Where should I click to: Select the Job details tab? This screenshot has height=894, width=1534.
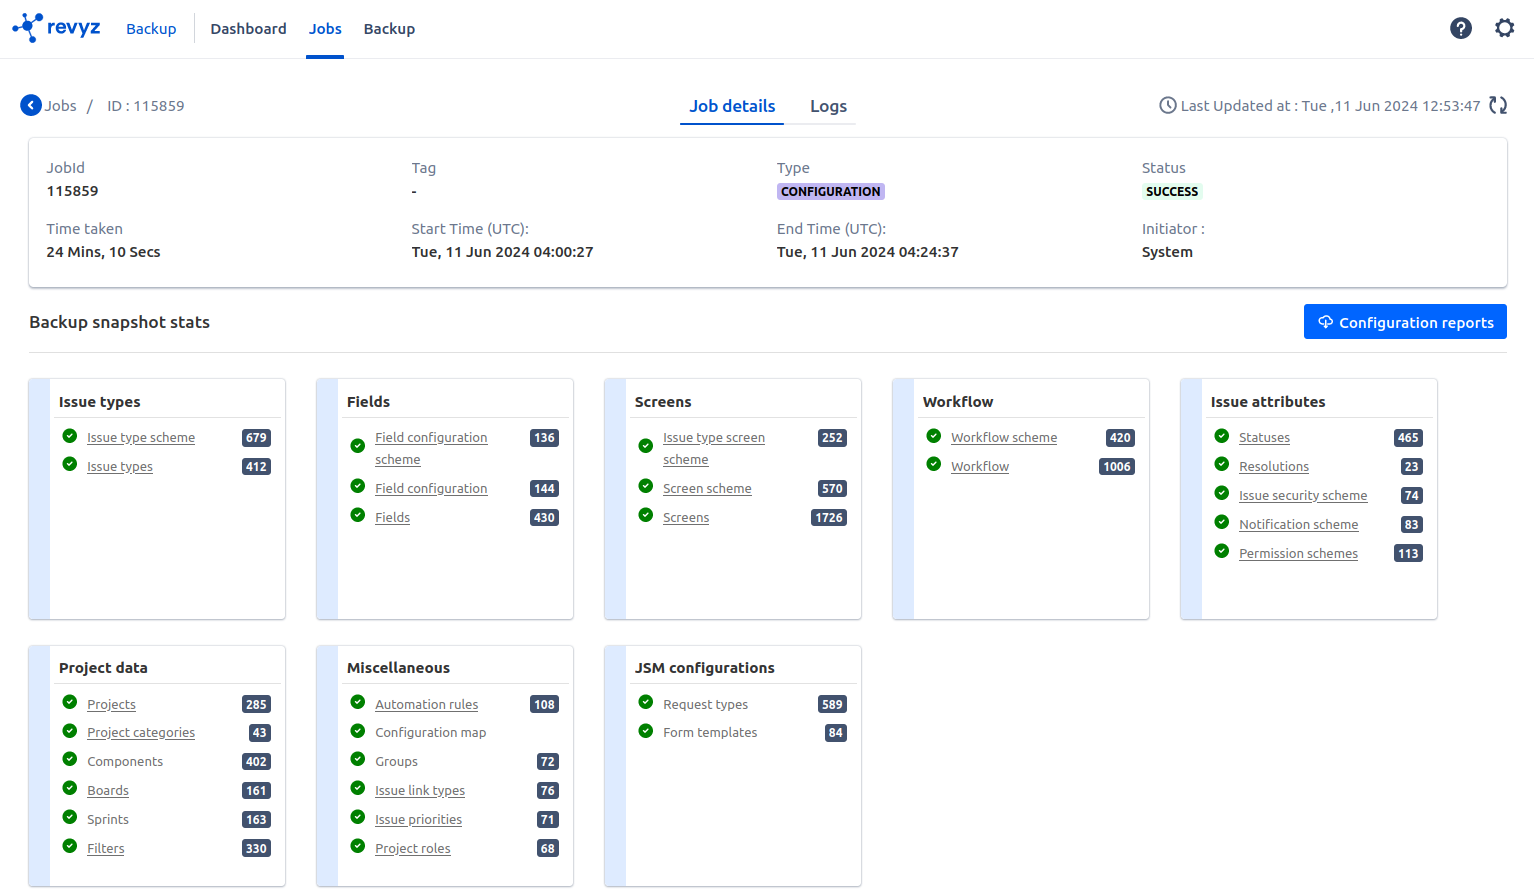732,106
